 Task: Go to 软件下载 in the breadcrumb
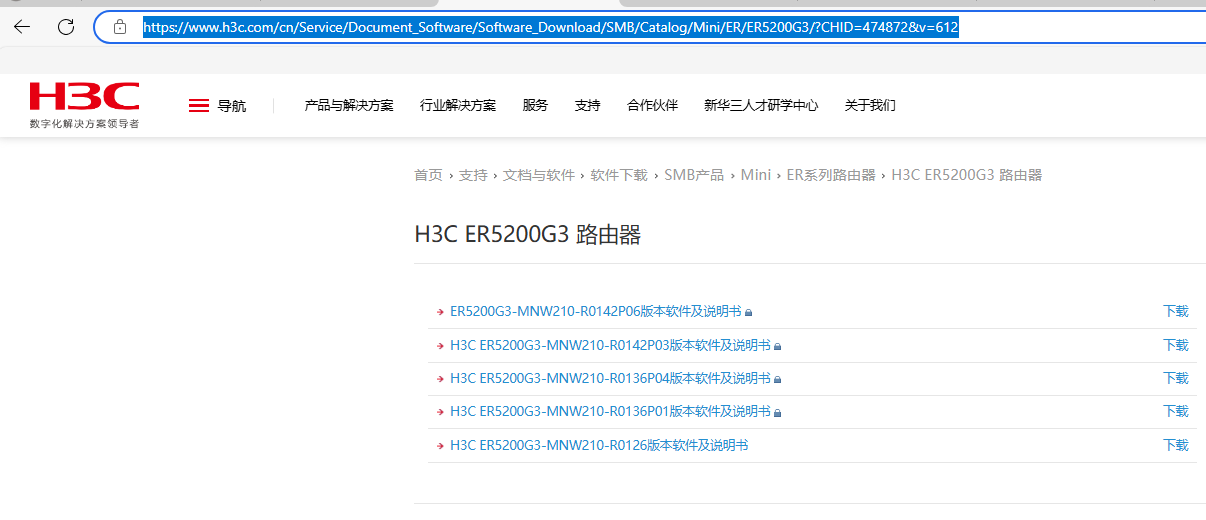[x=619, y=175]
